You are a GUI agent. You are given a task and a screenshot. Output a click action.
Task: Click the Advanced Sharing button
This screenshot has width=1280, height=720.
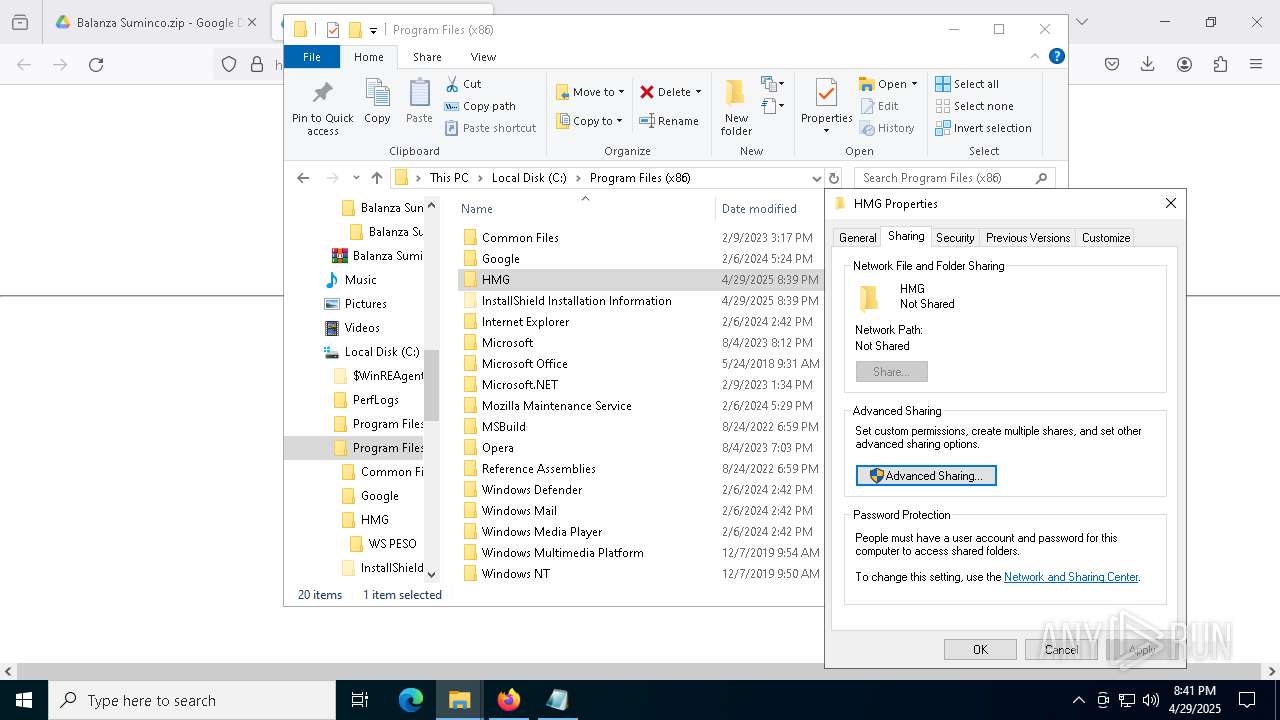tap(926, 476)
